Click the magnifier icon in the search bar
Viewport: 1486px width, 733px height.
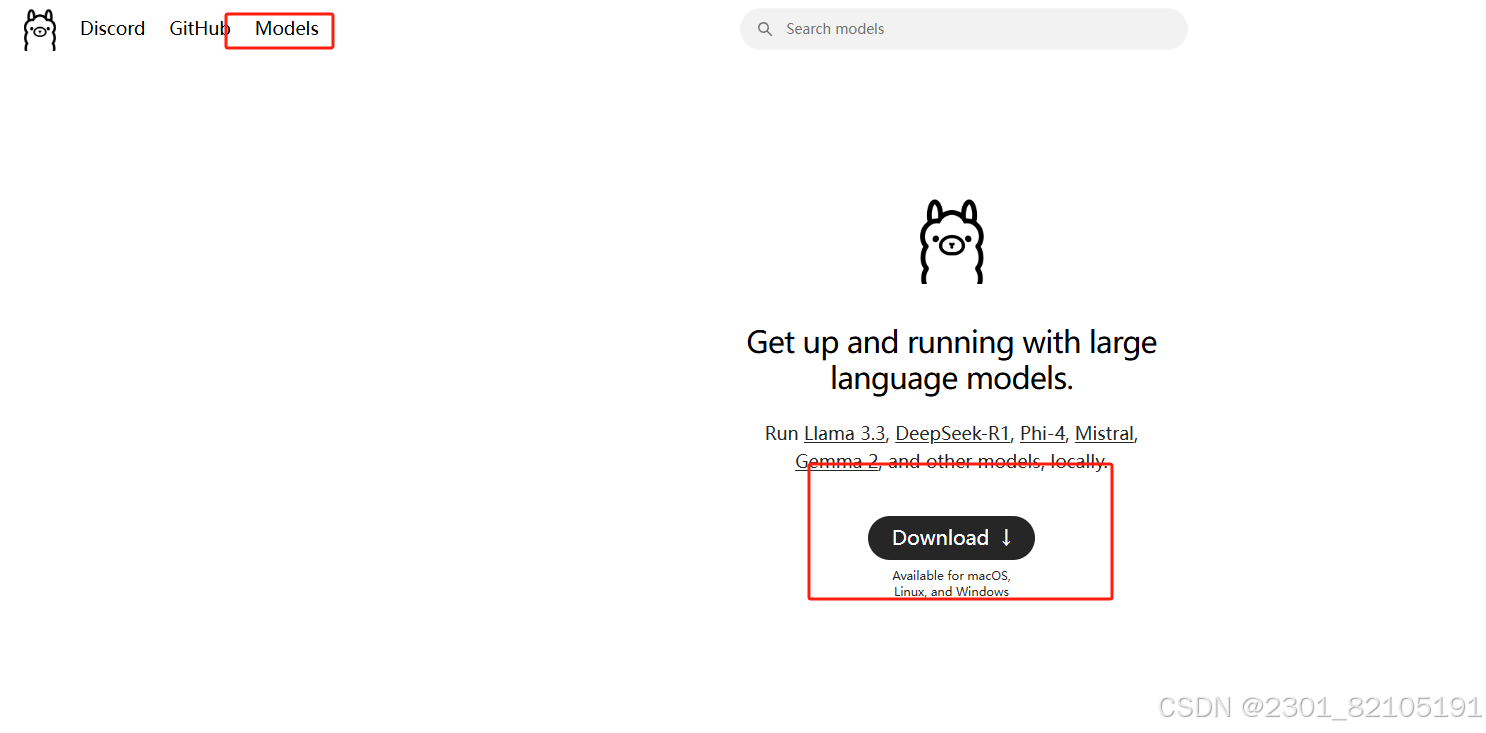(x=765, y=29)
